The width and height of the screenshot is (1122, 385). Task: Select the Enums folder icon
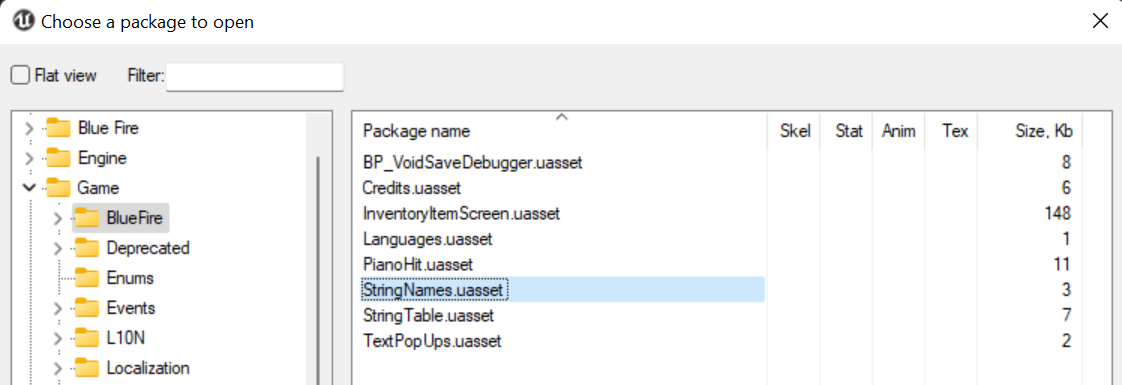[87, 278]
